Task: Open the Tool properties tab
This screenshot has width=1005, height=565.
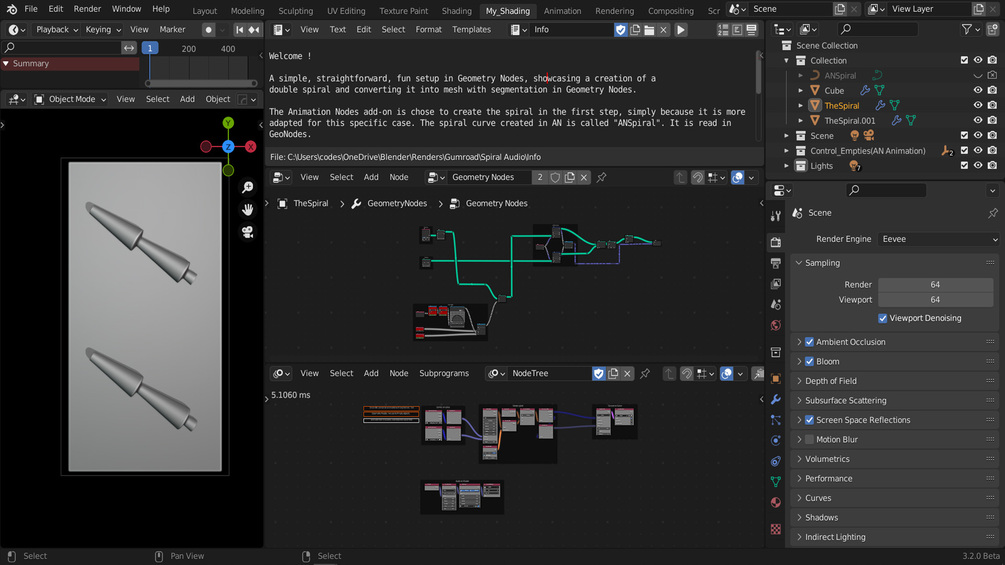Action: [776, 217]
